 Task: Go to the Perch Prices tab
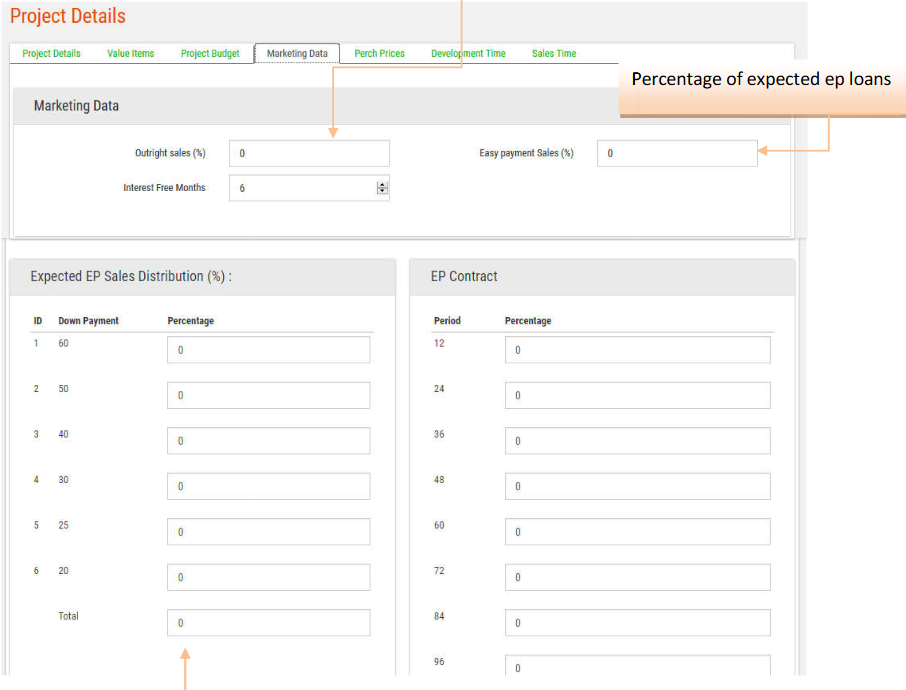pyautogui.click(x=379, y=54)
